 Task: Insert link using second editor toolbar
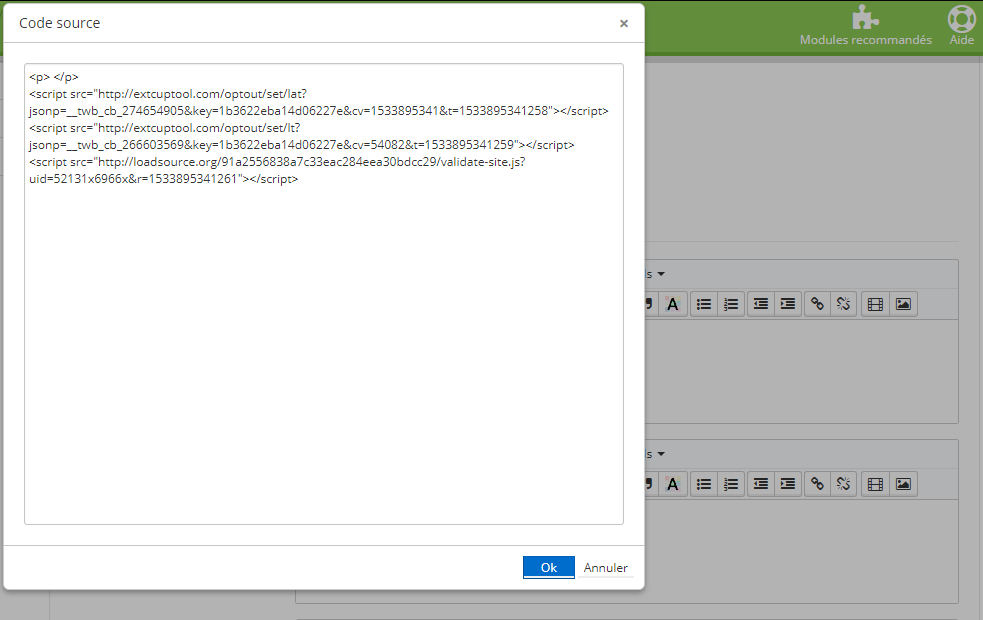click(817, 484)
